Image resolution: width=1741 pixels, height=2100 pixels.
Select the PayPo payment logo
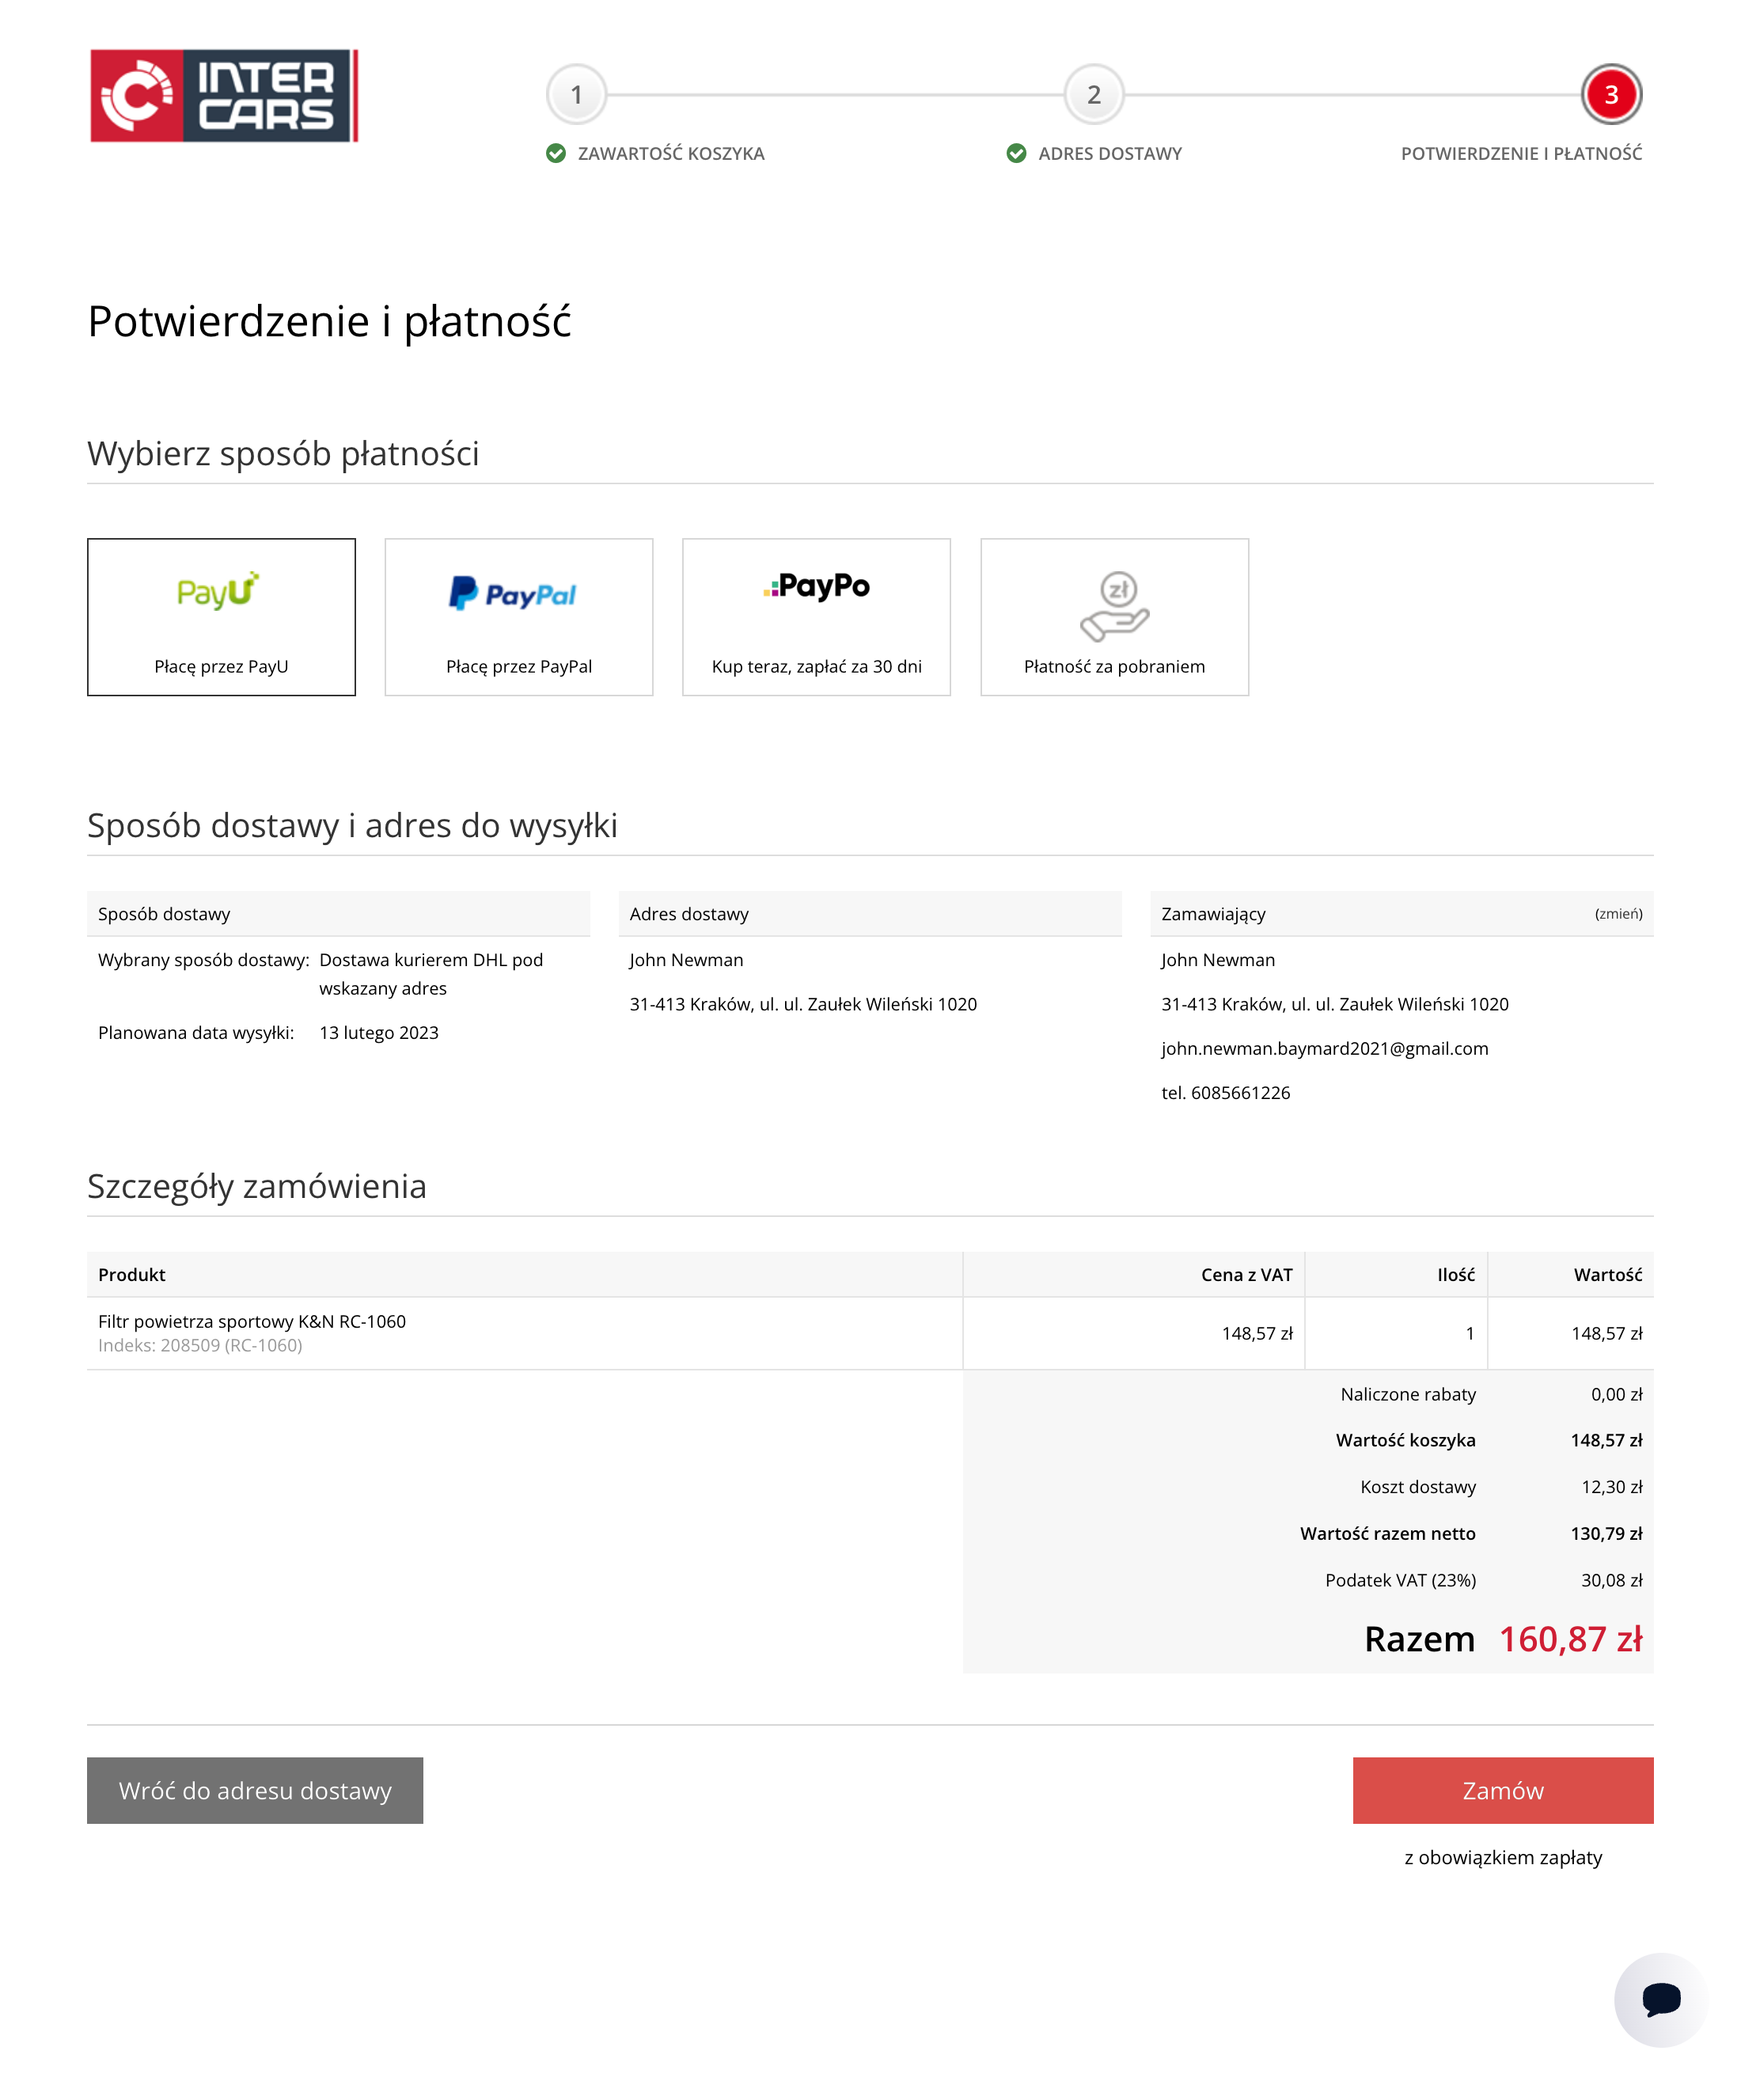pyautogui.click(x=816, y=588)
